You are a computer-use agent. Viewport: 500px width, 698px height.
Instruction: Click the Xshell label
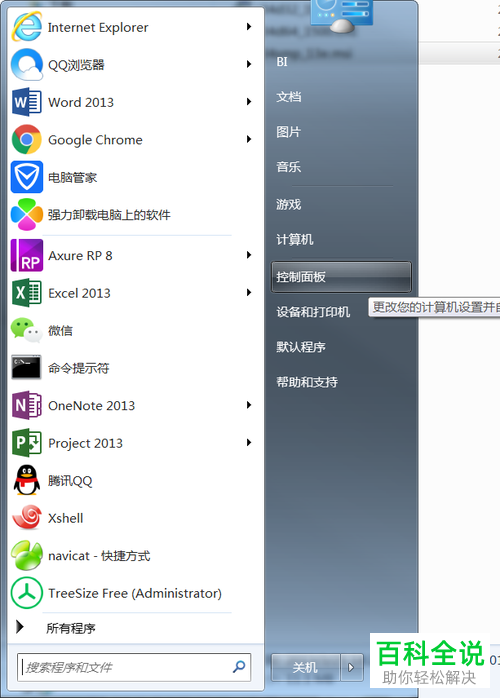tap(65, 518)
